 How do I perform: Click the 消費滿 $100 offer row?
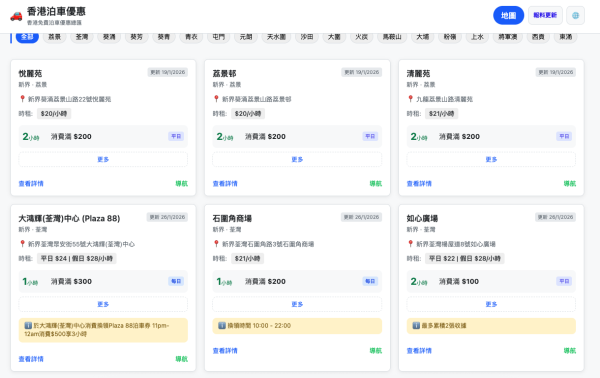[x=491, y=282]
